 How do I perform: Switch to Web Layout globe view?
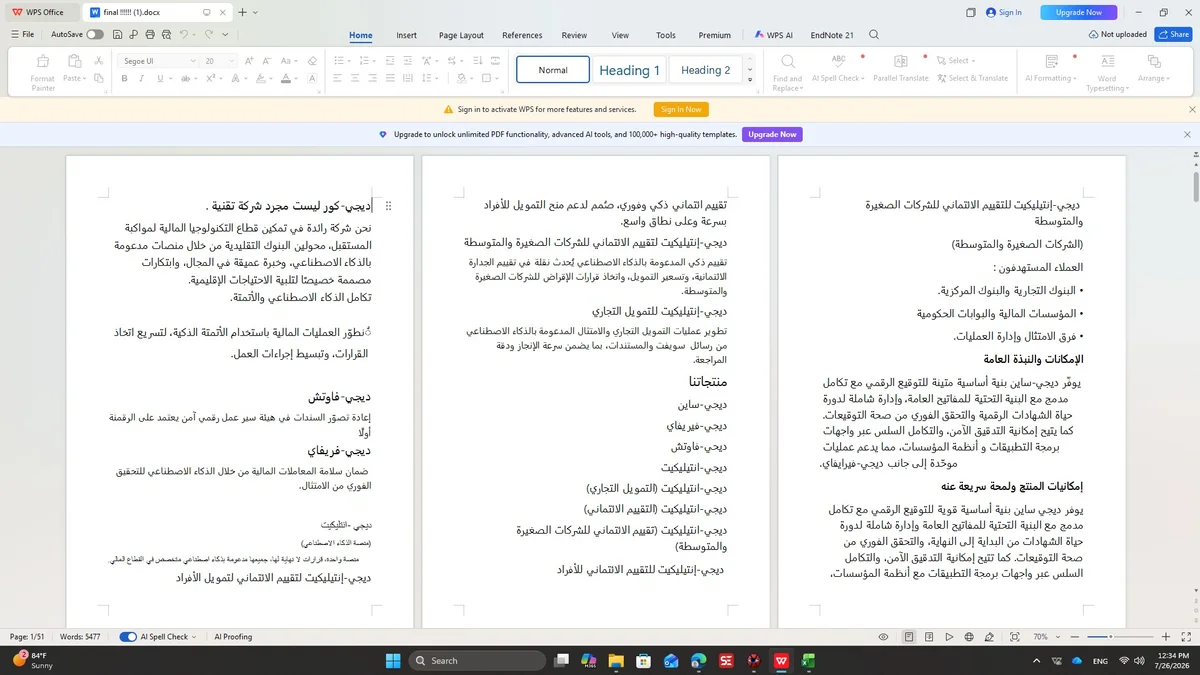(x=969, y=637)
